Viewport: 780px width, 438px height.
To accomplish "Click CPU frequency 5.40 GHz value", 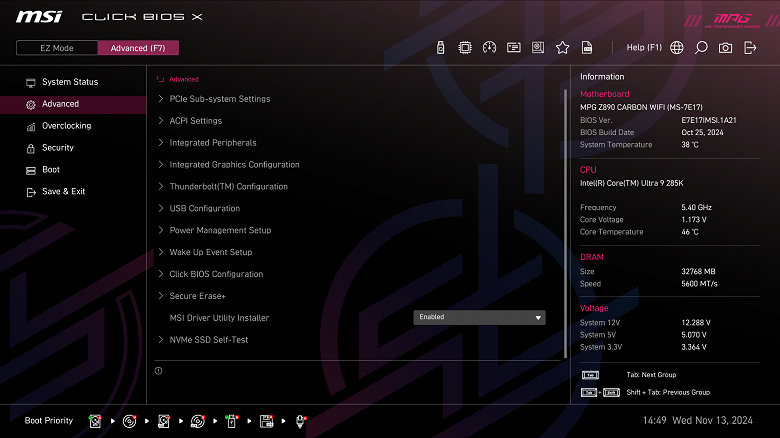I will (696, 208).
